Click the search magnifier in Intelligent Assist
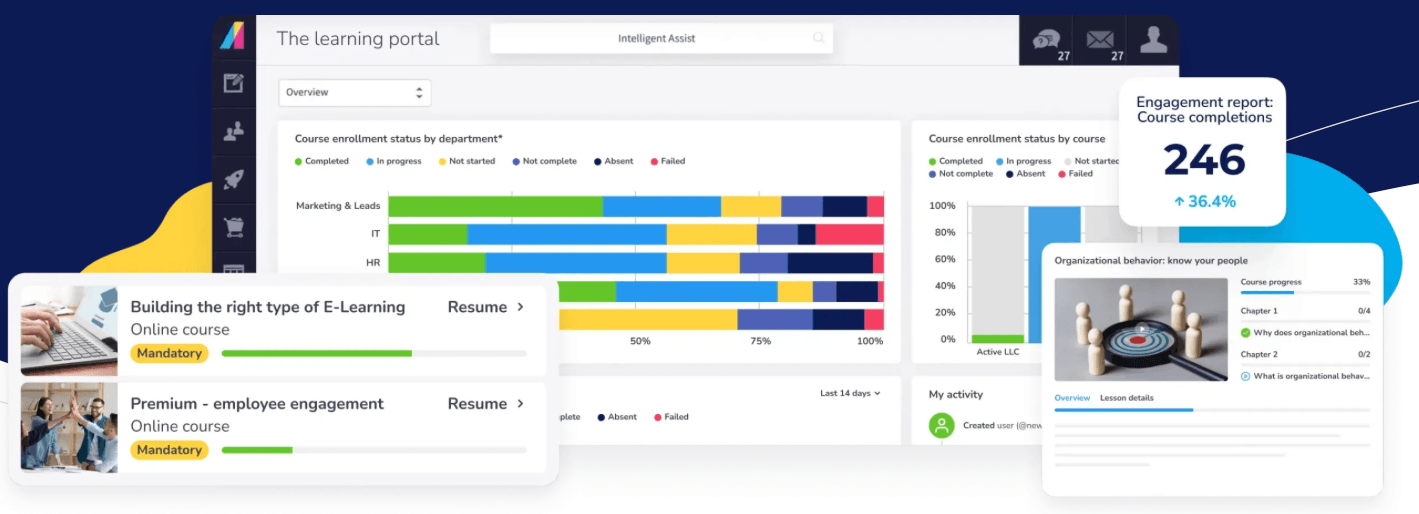This screenshot has width=1419, height=514. [x=819, y=39]
